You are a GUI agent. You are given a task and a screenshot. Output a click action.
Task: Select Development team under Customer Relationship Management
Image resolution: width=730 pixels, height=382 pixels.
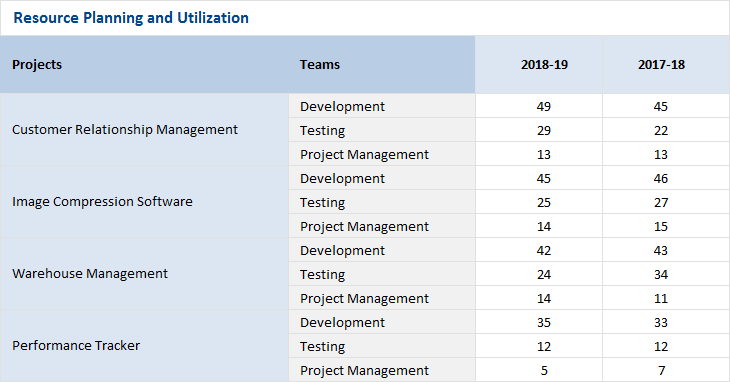point(382,106)
